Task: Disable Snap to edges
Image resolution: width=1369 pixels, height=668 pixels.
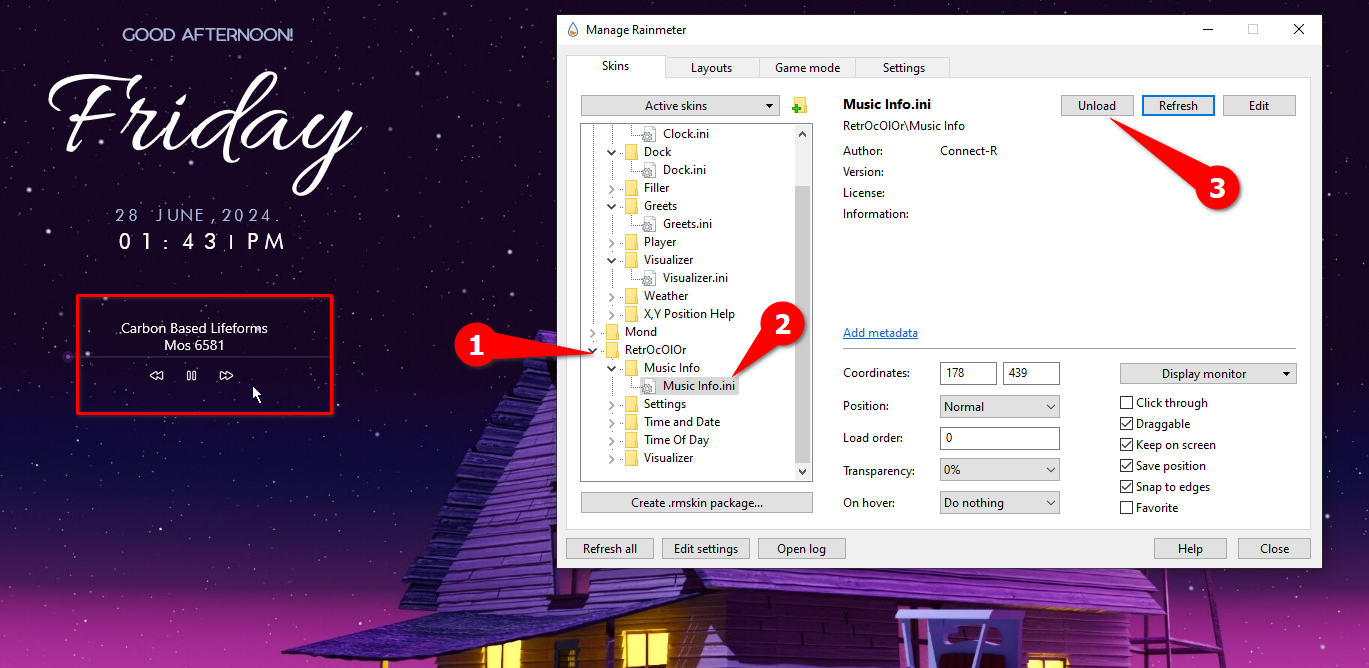Action: click(1127, 486)
